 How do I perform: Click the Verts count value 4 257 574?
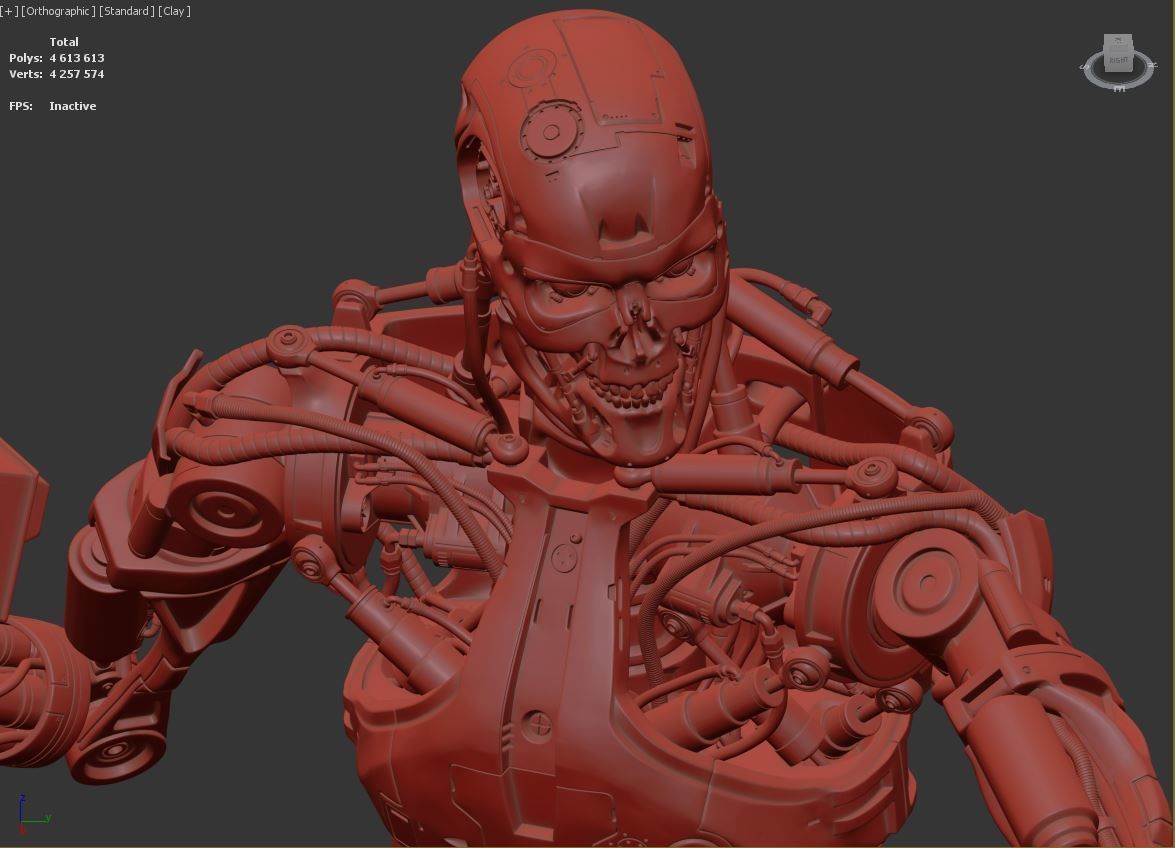(76, 74)
